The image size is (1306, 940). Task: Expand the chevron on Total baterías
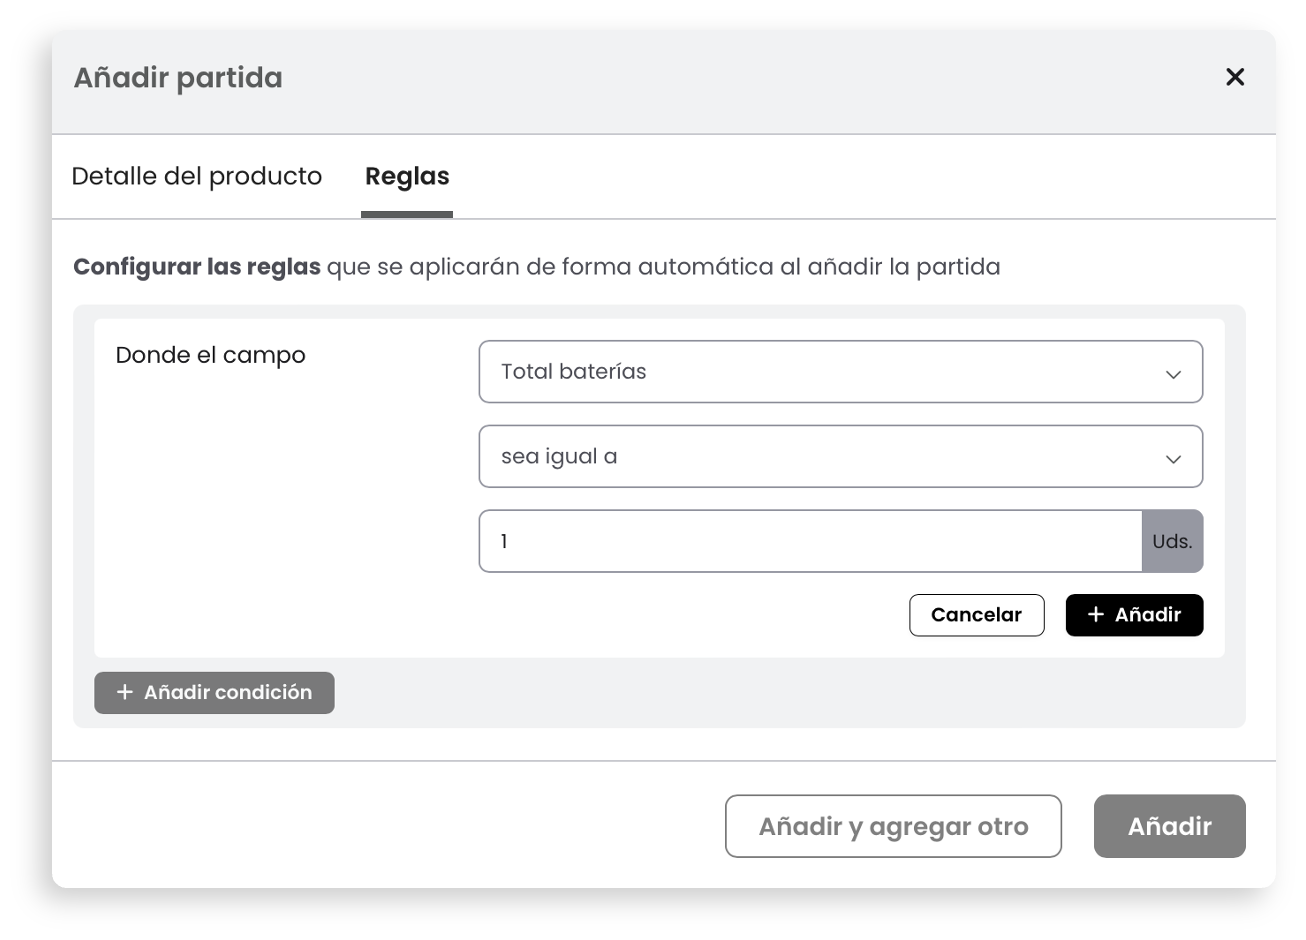tap(1173, 374)
